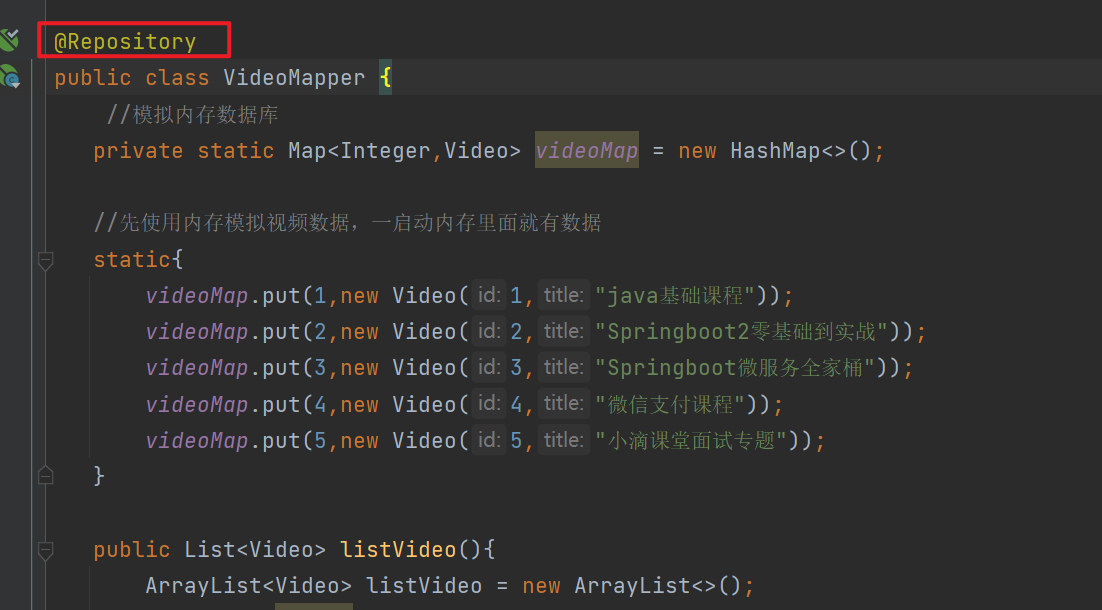This screenshot has width=1102, height=610.
Task: Click the VideoMapper class name
Action: [294, 77]
